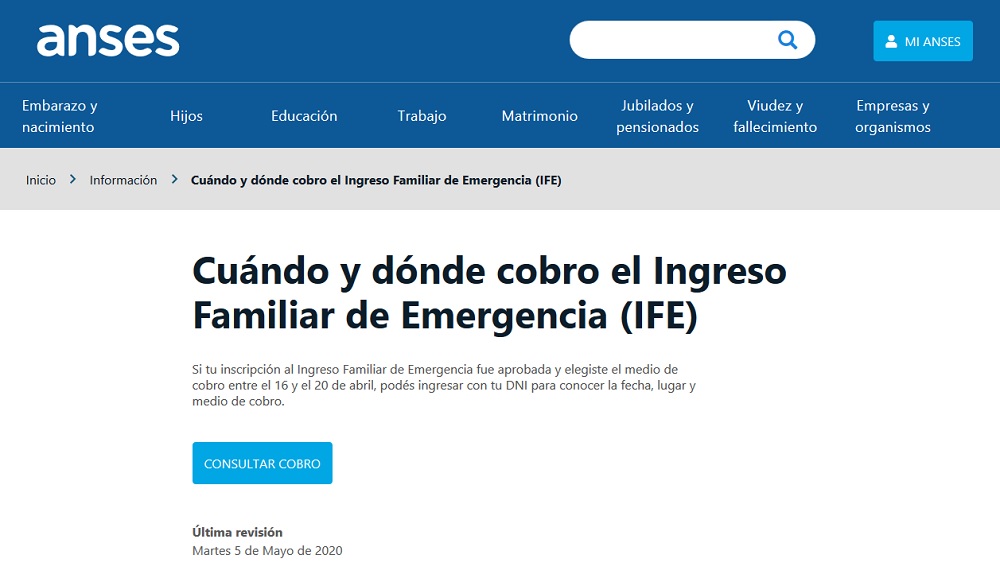Screen dimensions: 1000x578
Task: Open Viudez y fallecimiento section
Action: coord(775,116)
